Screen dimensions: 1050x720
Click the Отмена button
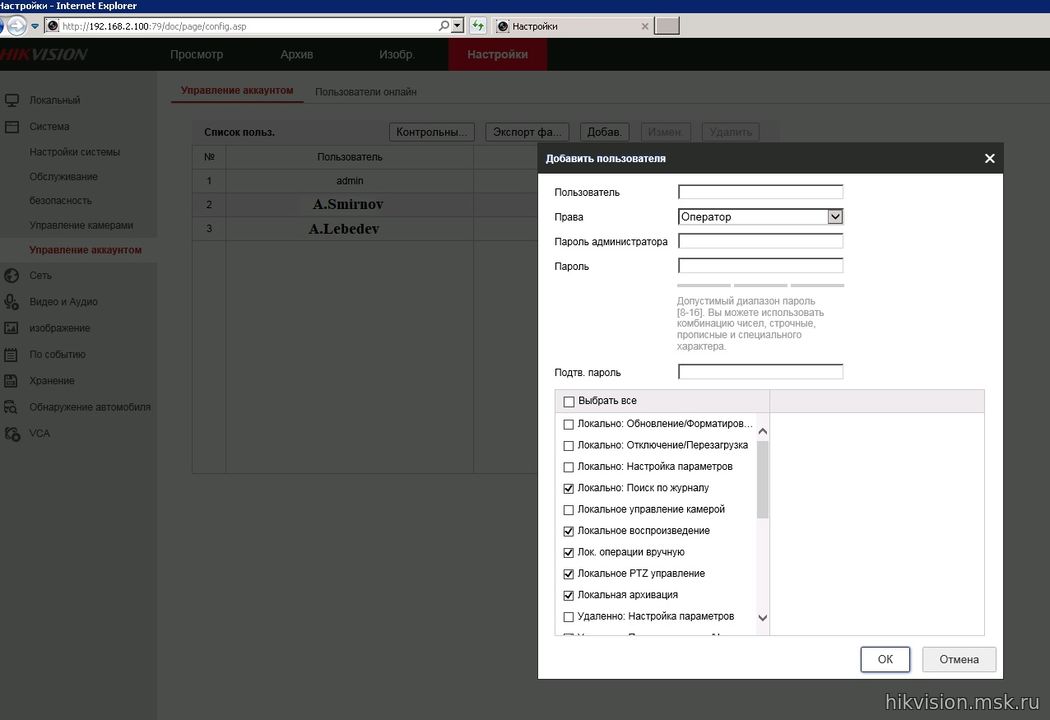959,659
